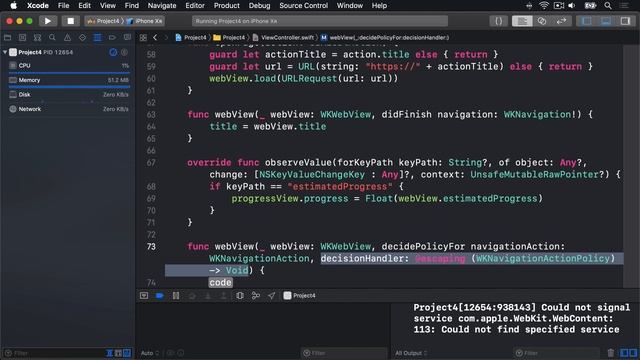The height and width of the screenshot is (360, 640).
Task: Select the Debug navigator icon
Action: 97,38
